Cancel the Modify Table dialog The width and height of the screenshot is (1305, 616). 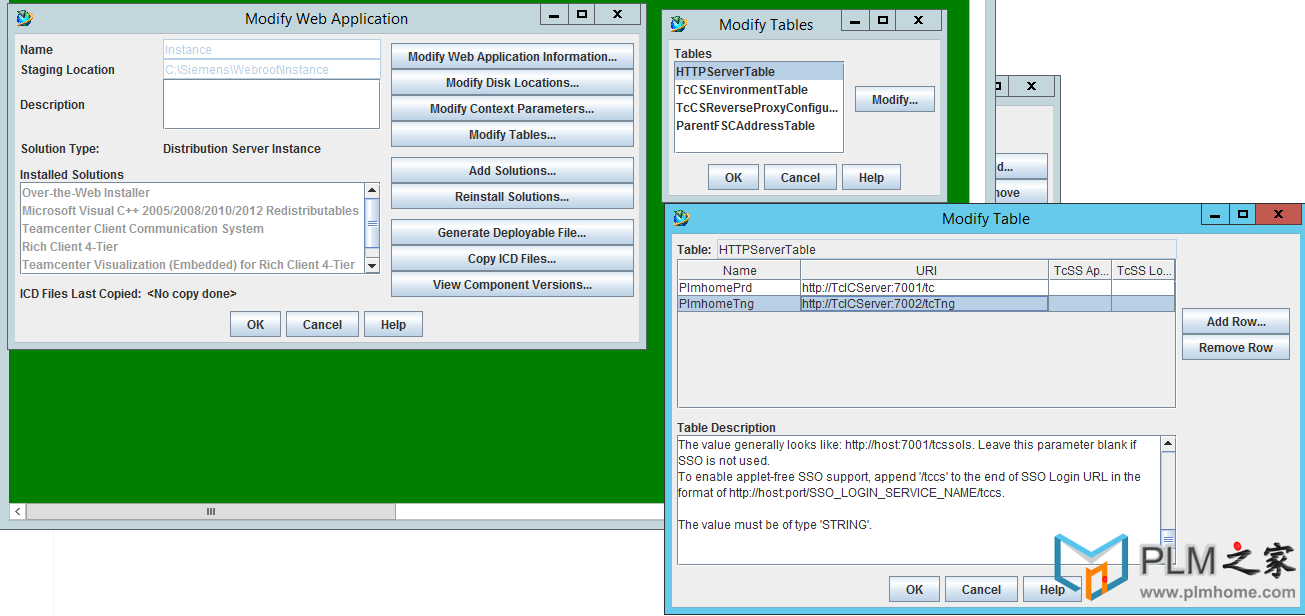(981, 590)
